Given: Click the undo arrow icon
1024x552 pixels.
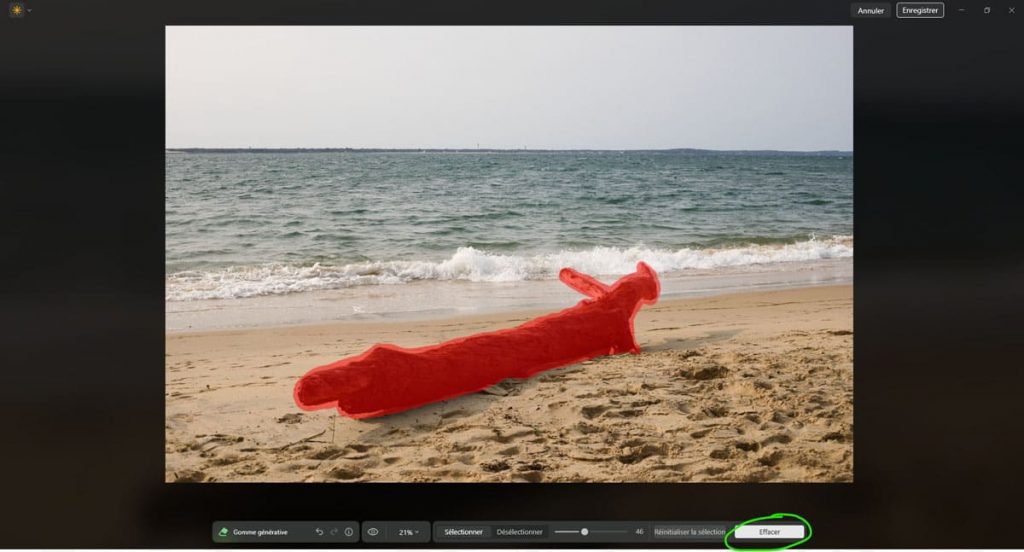Looking at the screenshot, I should pos(319,532).
